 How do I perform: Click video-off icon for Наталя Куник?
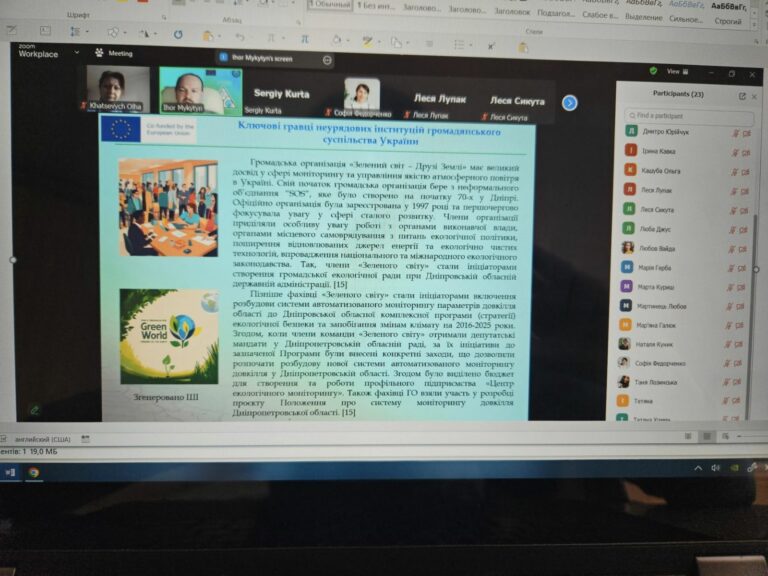[739, 345]
